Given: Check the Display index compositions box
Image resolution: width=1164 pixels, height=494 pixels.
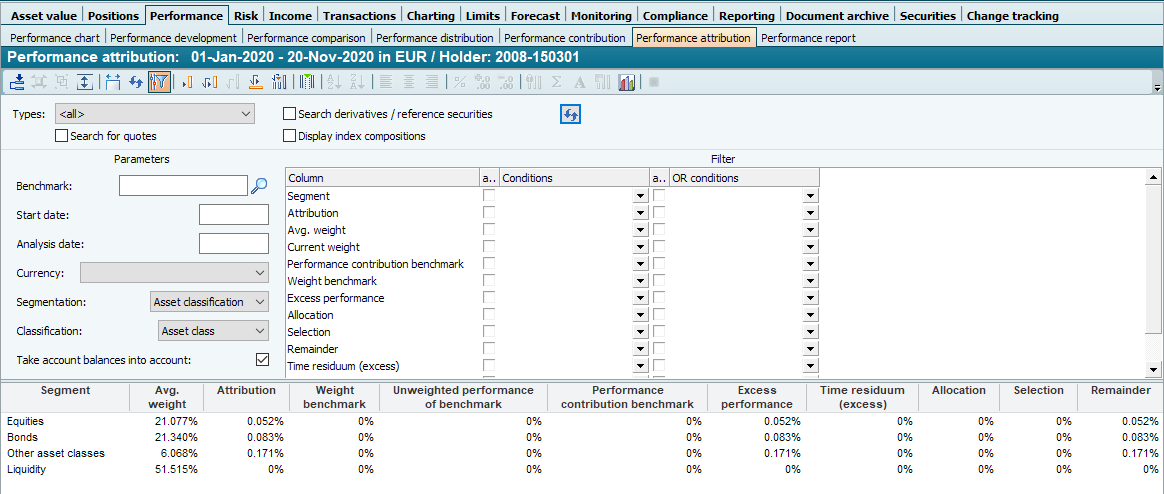Looking at the screenshot, I should coord(290,136).
